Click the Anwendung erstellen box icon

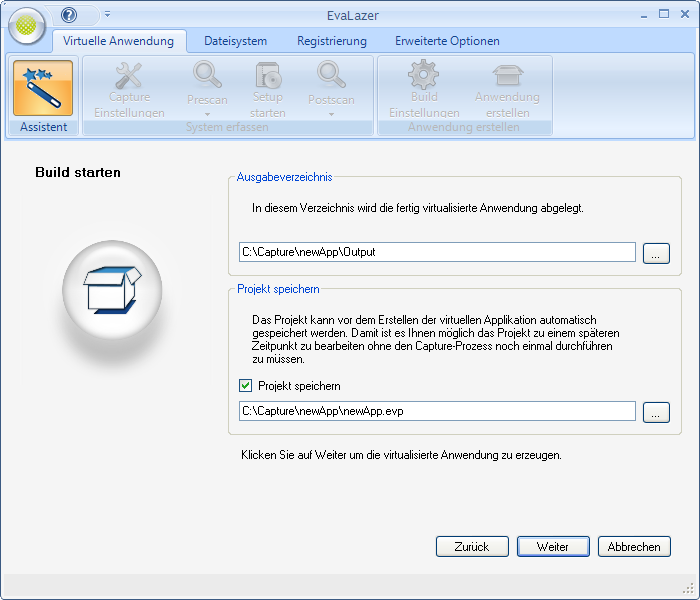click(x=507, y=76)
